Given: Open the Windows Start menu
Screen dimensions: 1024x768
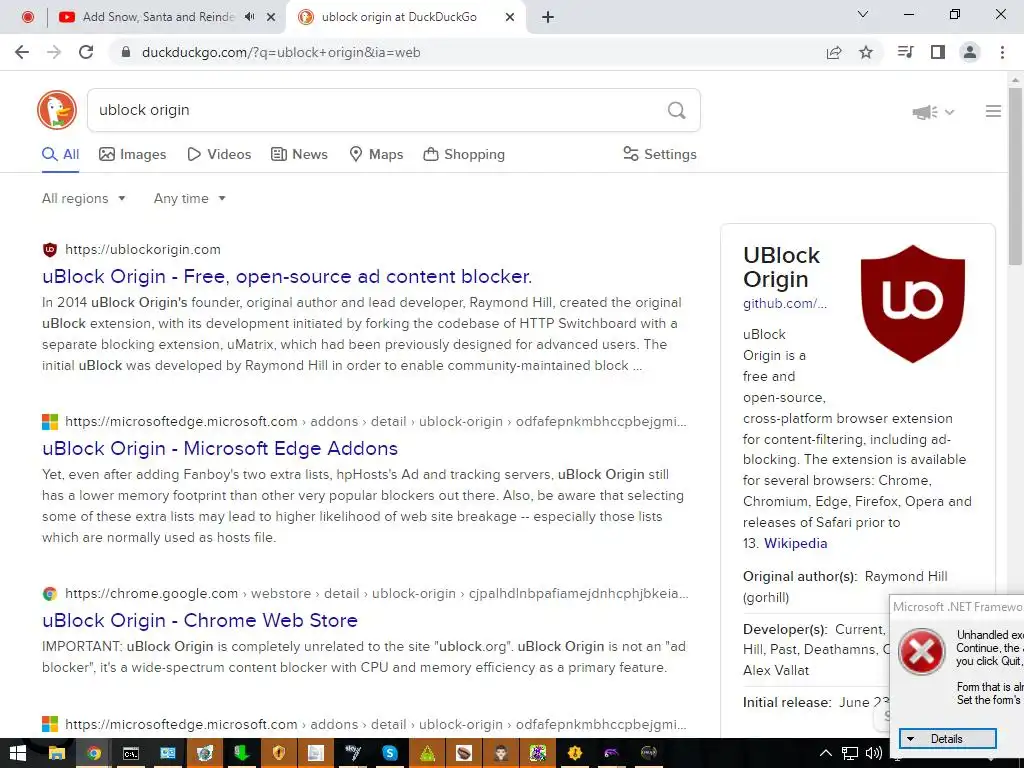Looking at the screenshot, I should coord(18,753).
